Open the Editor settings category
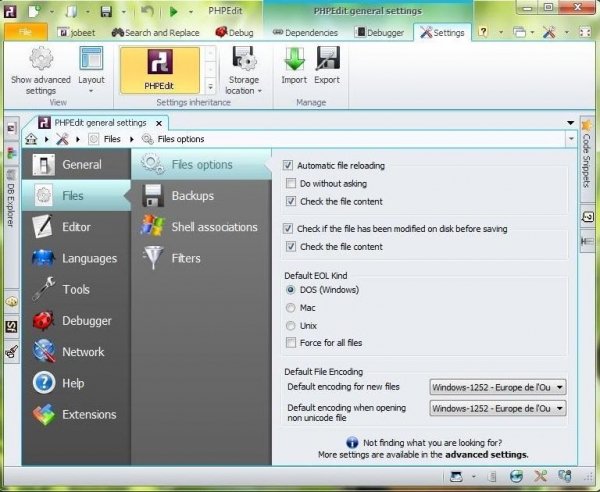The height and width of the screenshot is (492, 600). coord(76,227)
